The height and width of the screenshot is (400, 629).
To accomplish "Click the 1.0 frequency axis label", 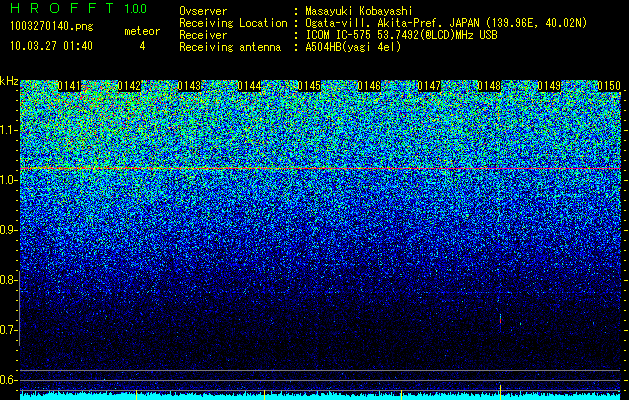I will 8,180.
